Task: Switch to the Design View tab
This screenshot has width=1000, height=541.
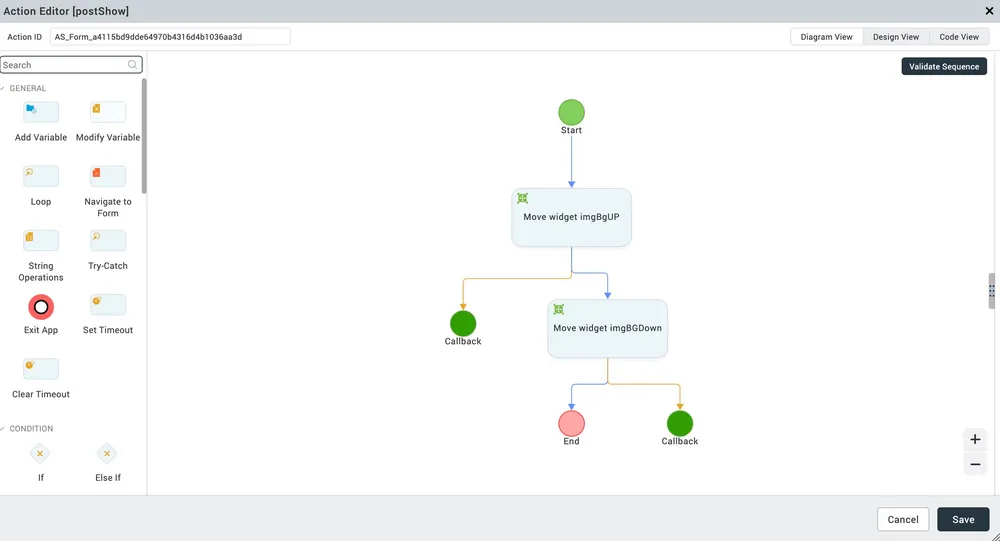Action: click(x=895, y=37)
